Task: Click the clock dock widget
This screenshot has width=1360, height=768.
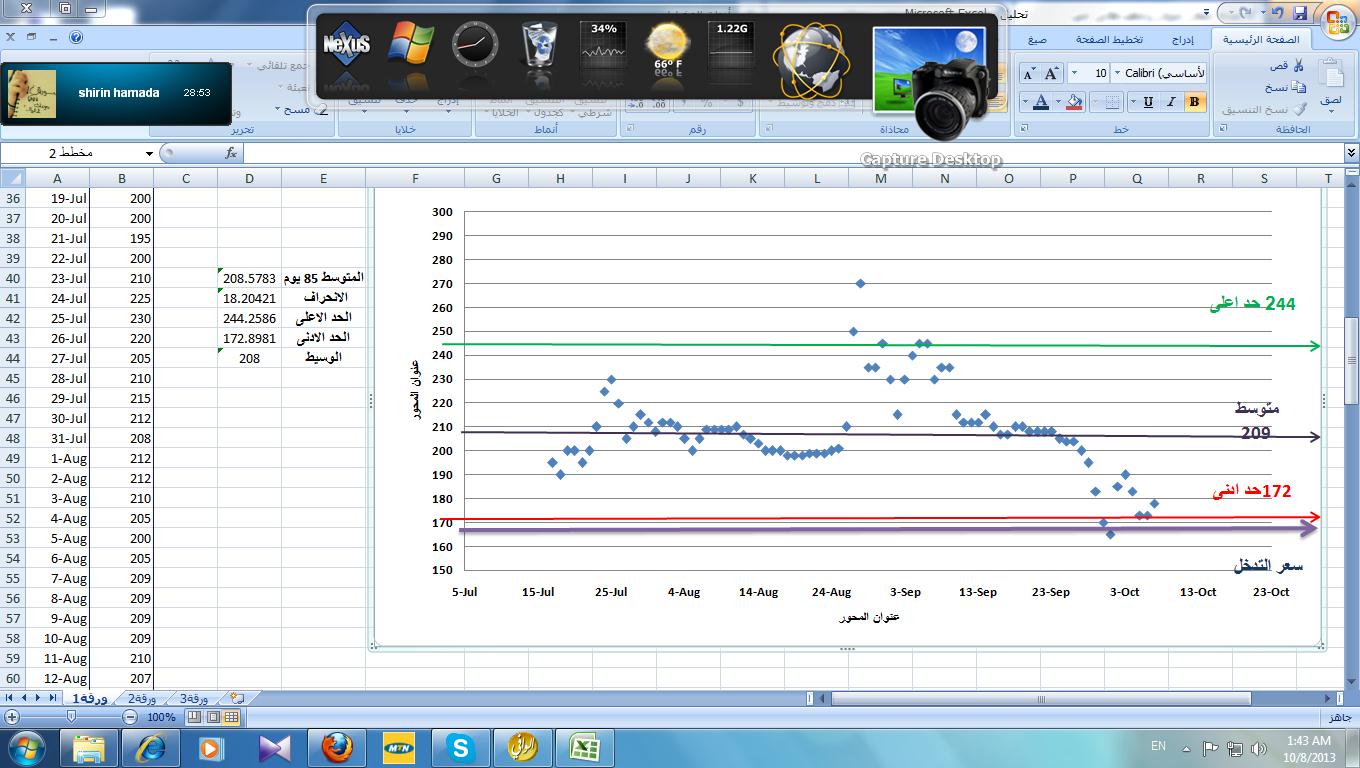Action: pyautogui.click(x=475, y=45)
